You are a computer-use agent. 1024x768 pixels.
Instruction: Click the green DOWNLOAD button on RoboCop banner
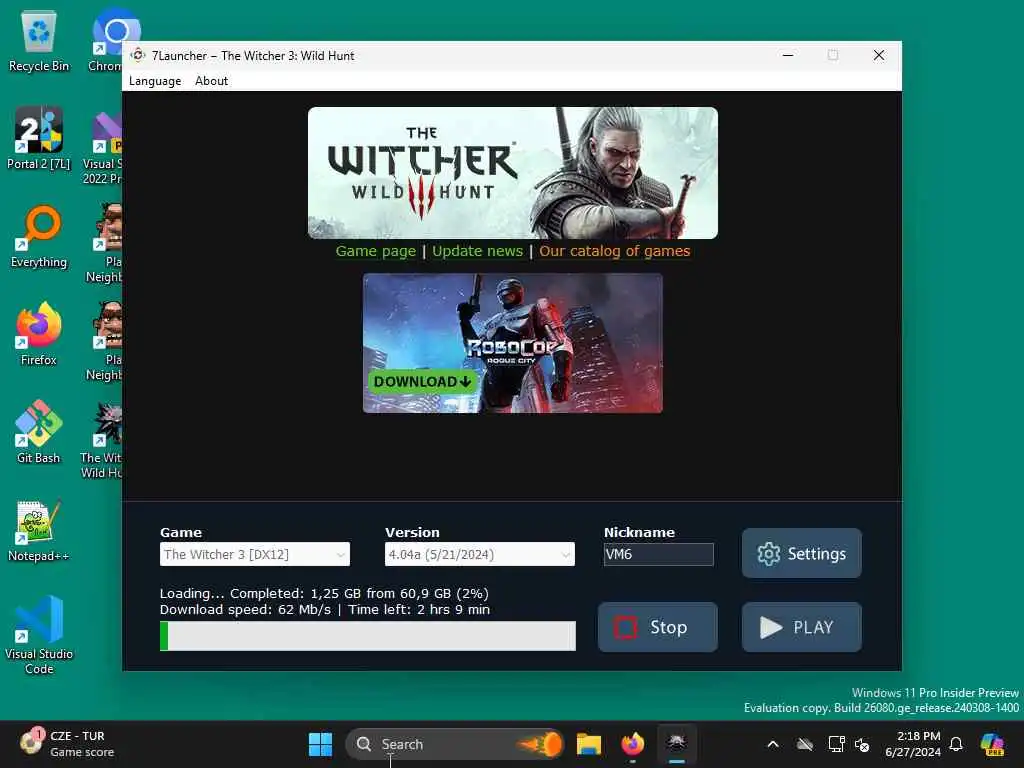[423, 381]
